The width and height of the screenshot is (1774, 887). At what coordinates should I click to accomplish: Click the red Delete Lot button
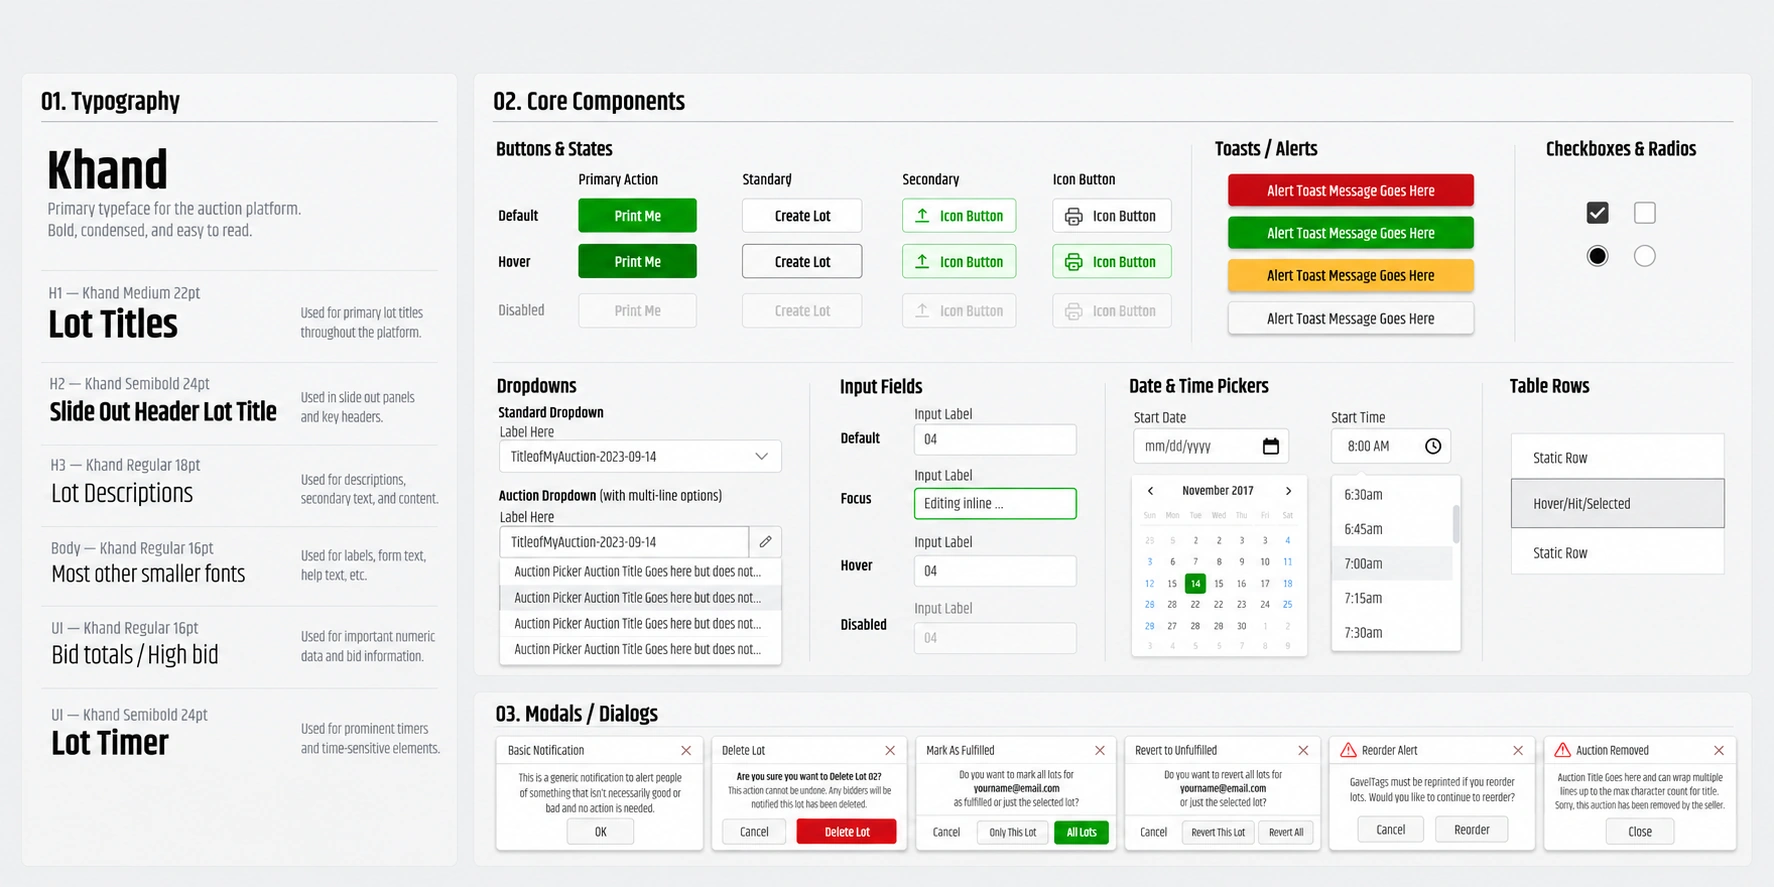coord(846,832)
